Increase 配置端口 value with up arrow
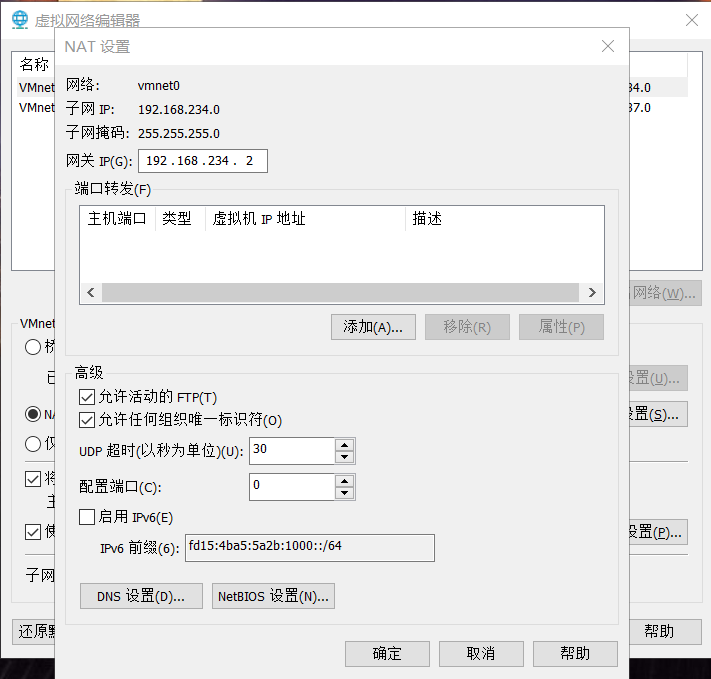Screen dimensions: 711x679 tap(345, 481)
